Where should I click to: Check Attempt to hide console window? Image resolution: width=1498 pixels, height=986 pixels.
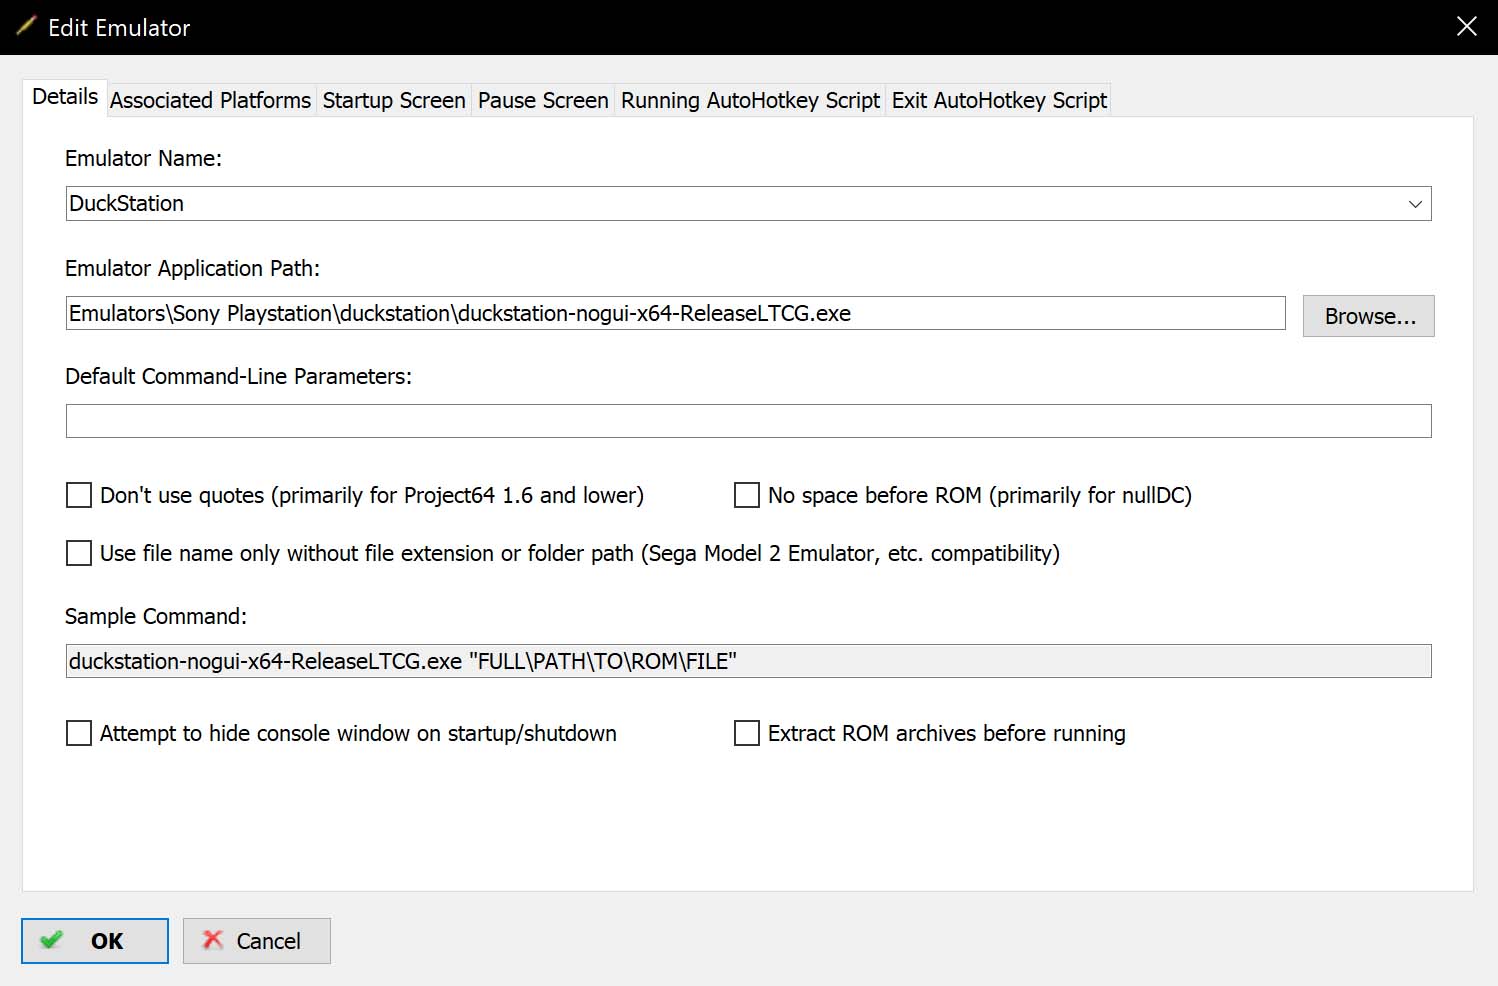click(79, 733)
